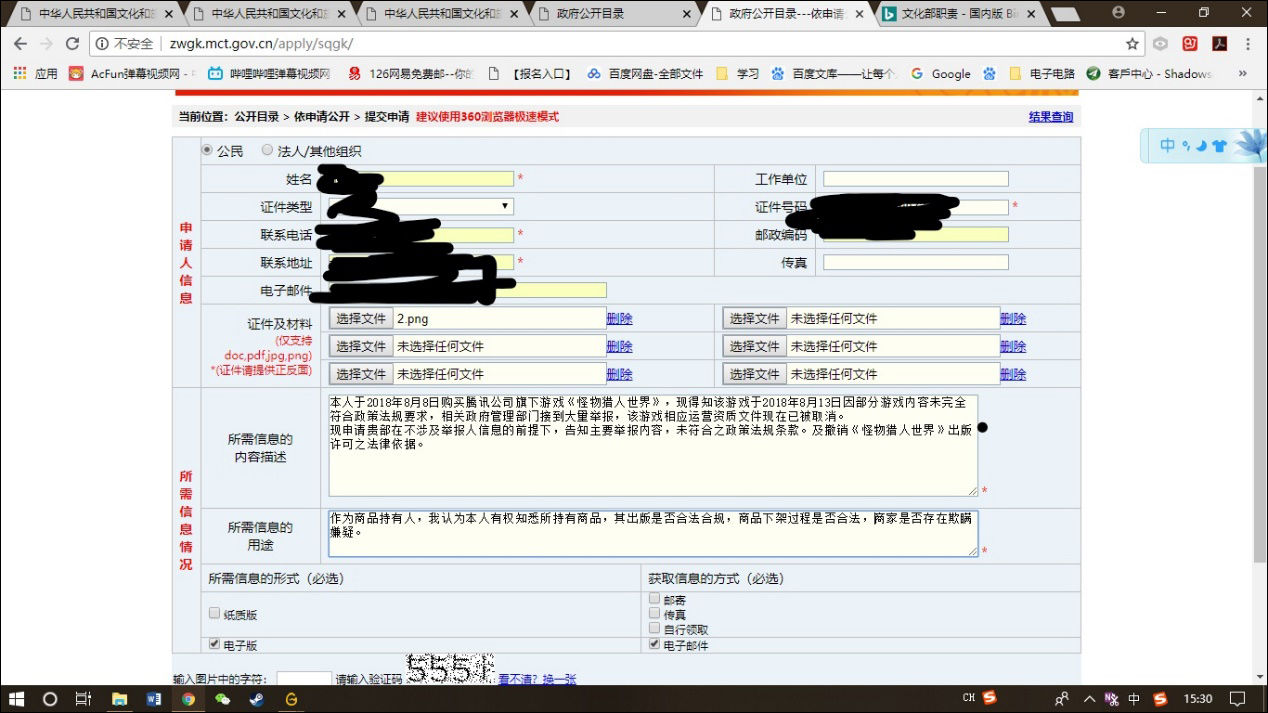Open the 百度网盘-全部文件 bookmark

coord(645,74)
